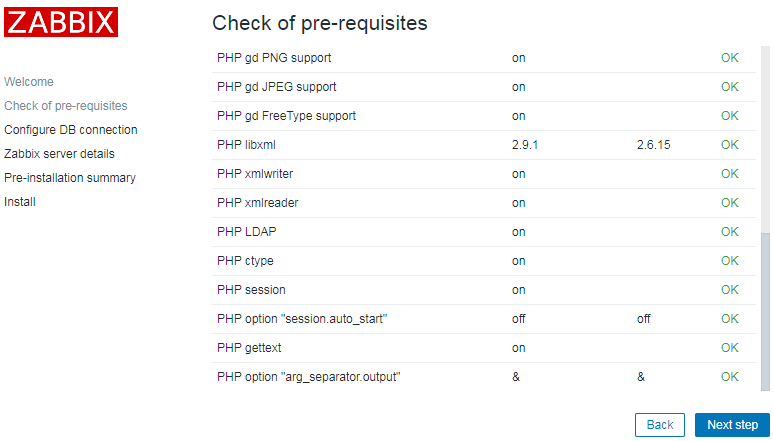Go to the Next step

pyautogui.click(x=732, y=425)
